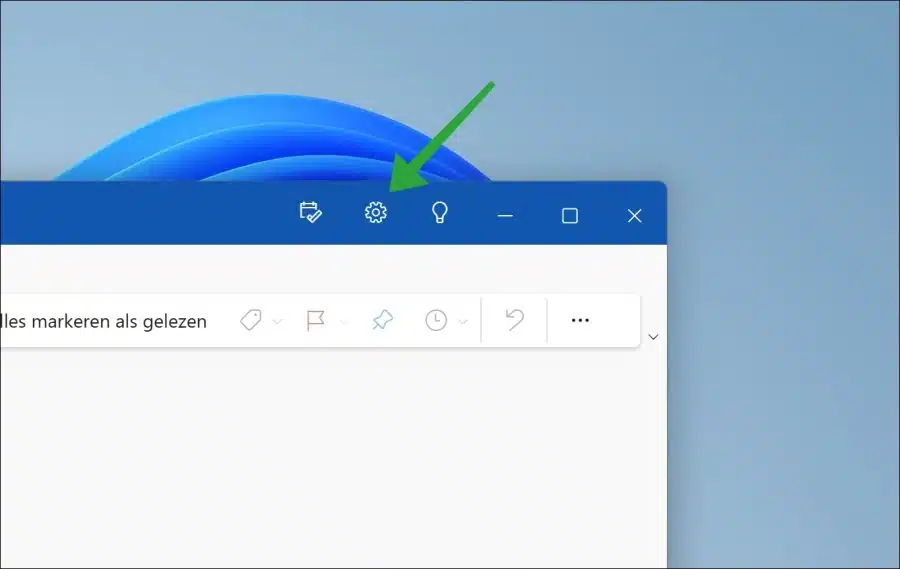900x569 pixels.
Task: Open the My Day calendar-check icon
Action: tap(311, 212)
